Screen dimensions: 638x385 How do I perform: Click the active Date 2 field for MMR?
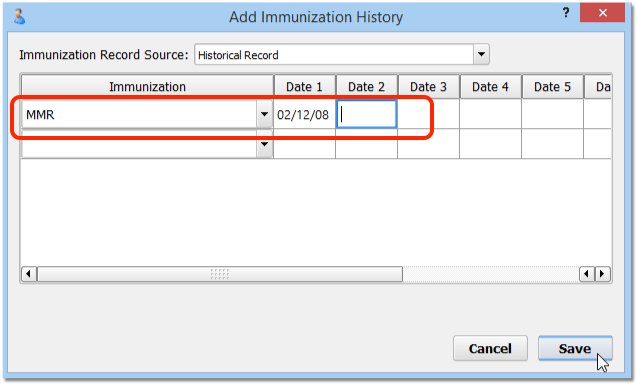tap(367, 114)
